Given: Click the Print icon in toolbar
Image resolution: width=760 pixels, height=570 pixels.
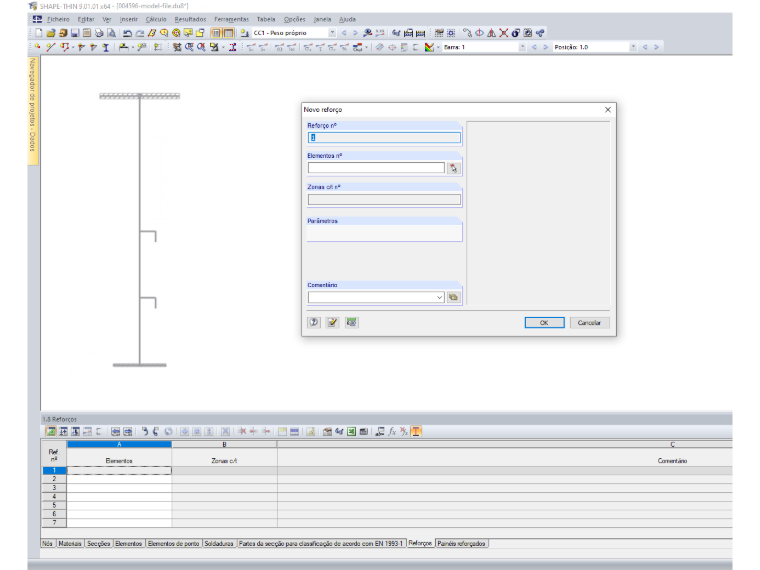Looking at the screenshot, I should click(99, 33).
